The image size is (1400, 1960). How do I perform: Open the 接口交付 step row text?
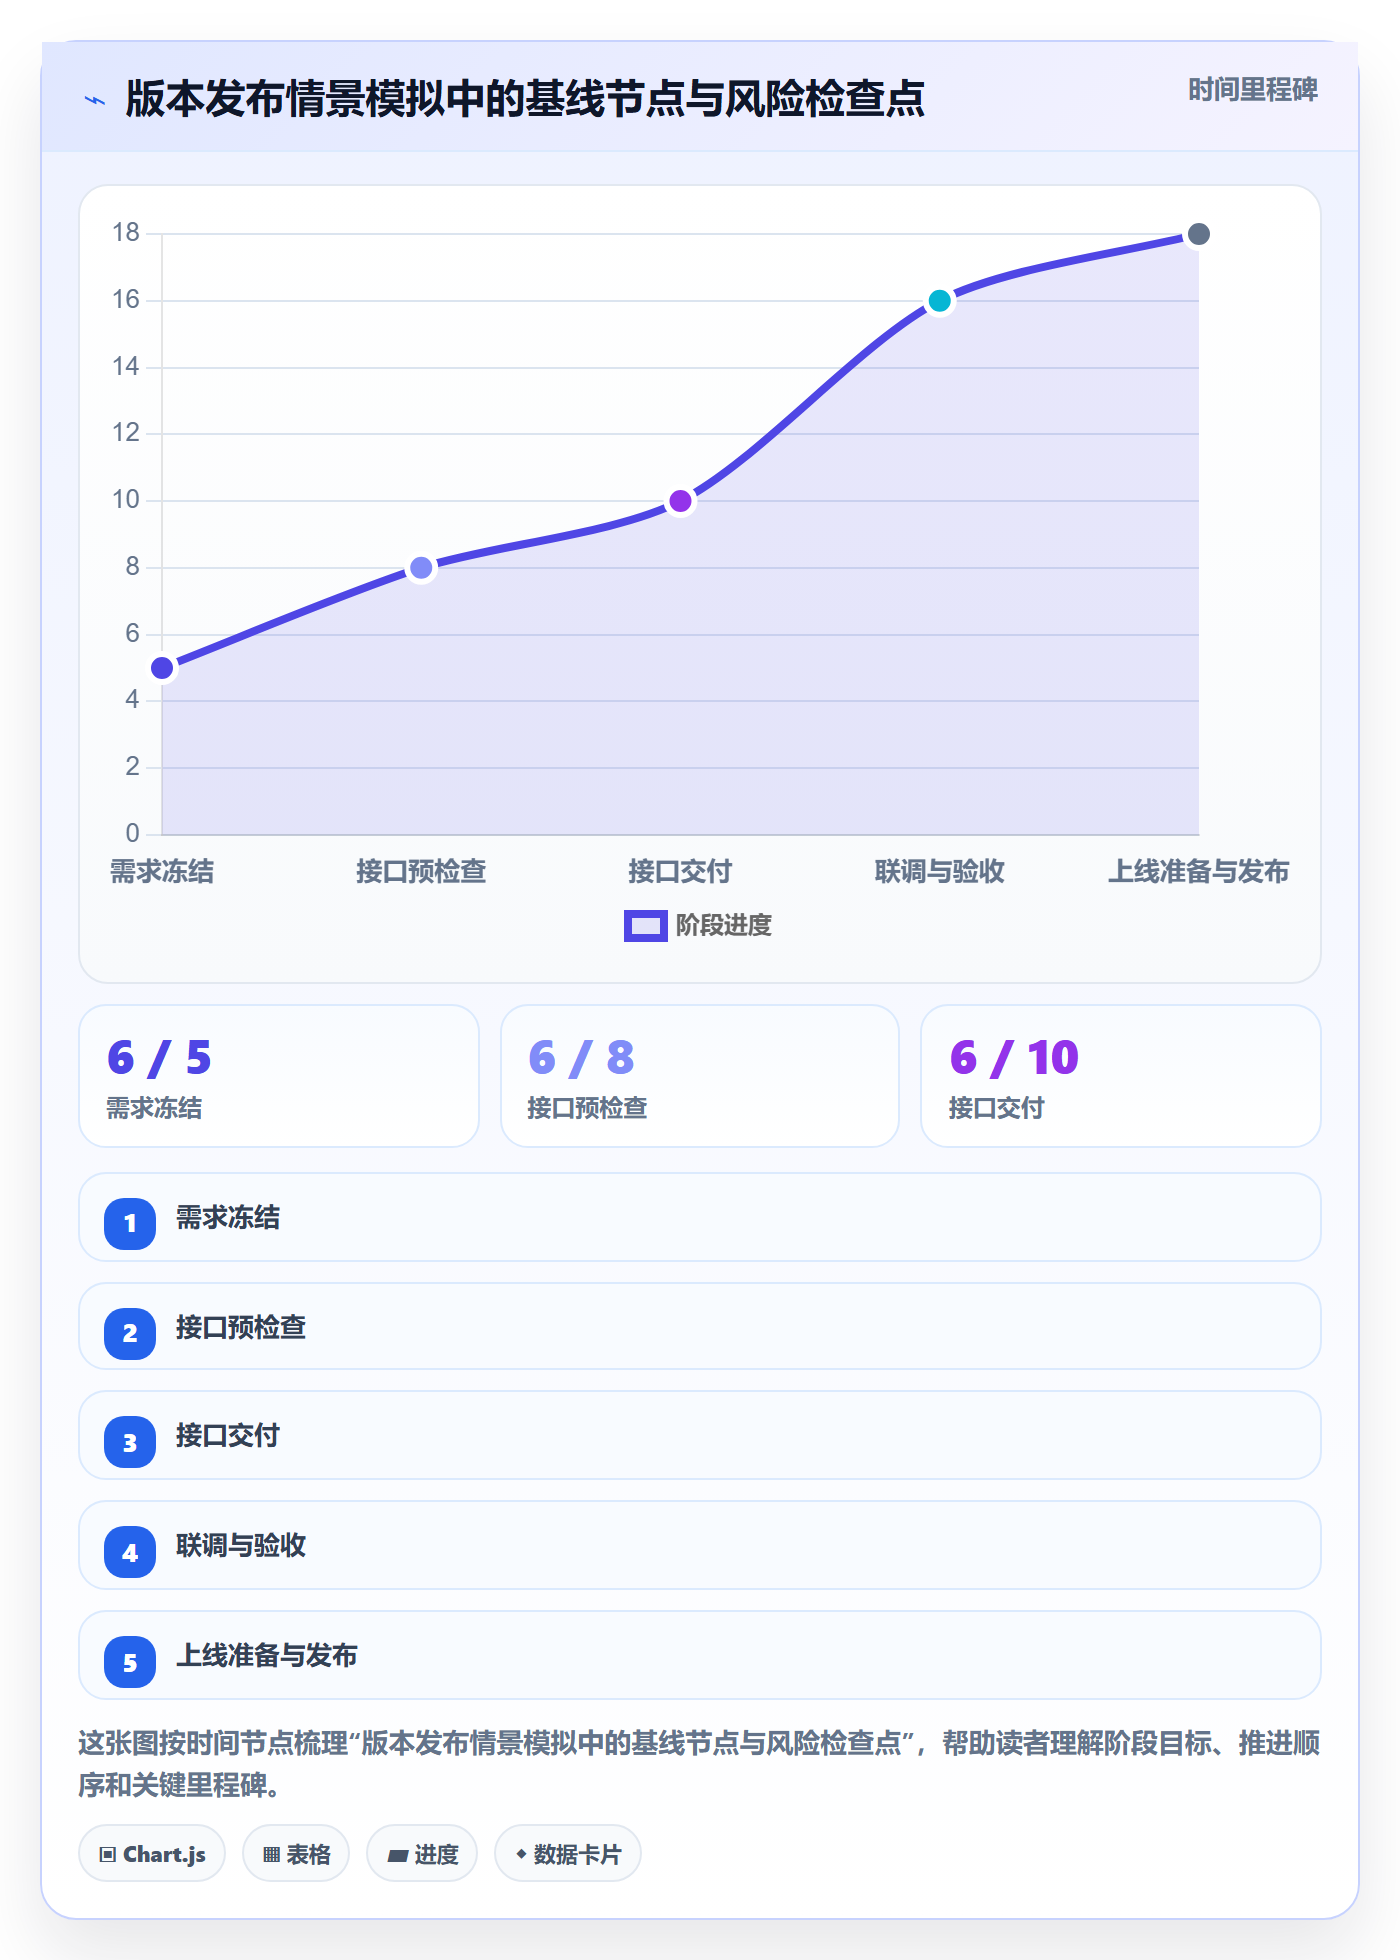(x=228, y=1436)
